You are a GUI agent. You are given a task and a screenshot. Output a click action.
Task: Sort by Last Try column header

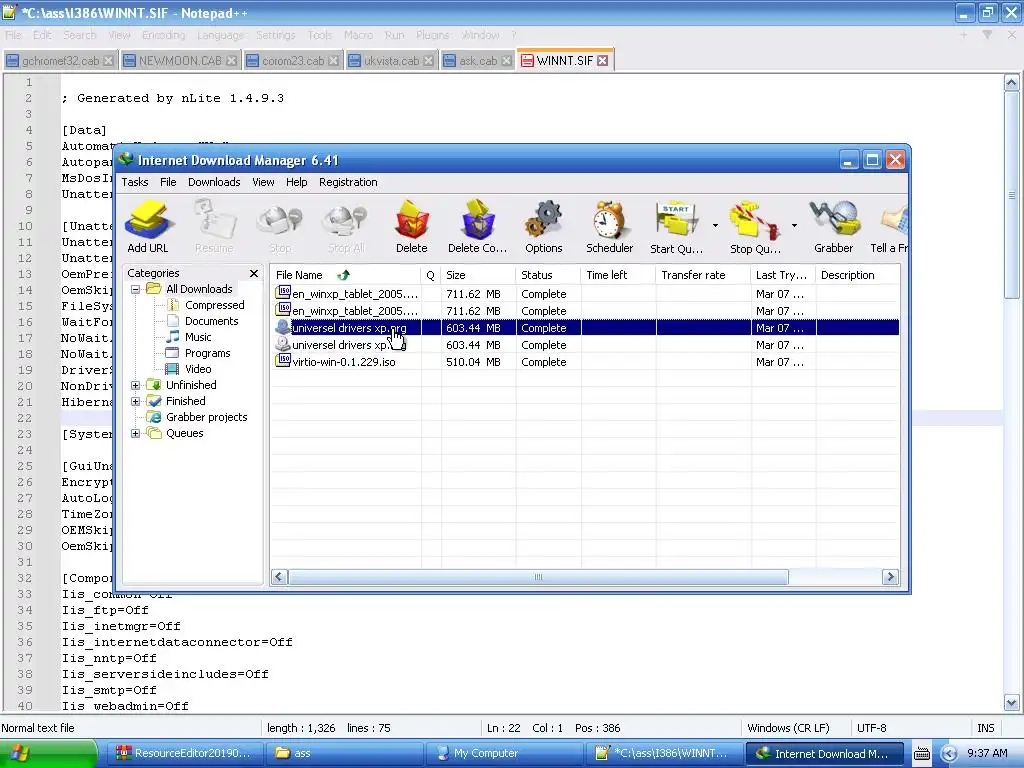(782, 275)
